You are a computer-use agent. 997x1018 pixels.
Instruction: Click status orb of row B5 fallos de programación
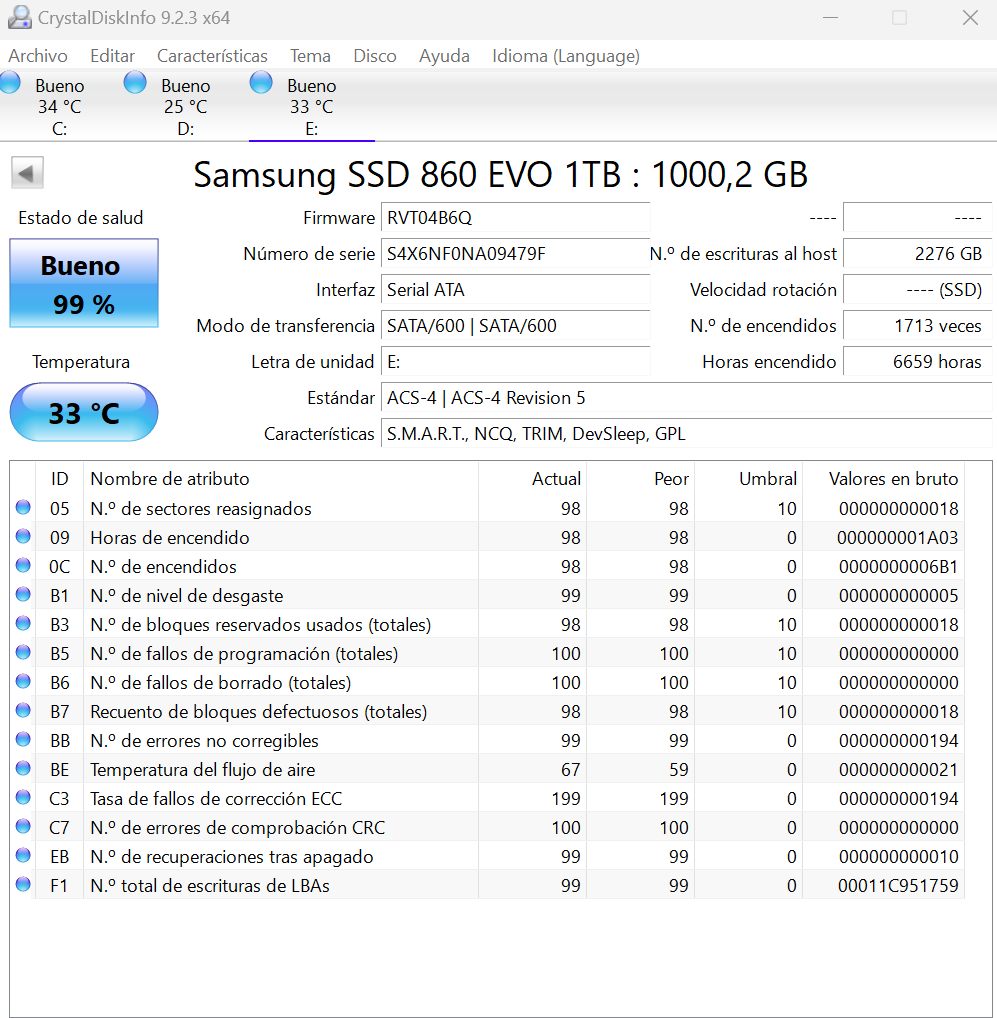click(x=23, y=652)
